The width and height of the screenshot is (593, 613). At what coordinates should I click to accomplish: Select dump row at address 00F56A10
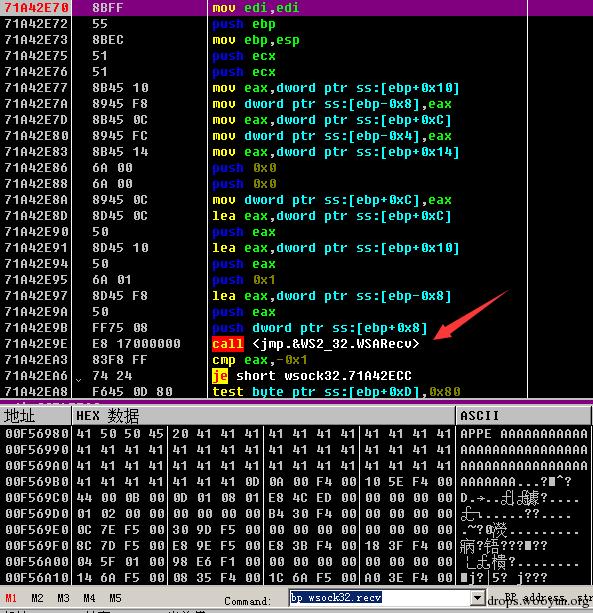point(296,577)
